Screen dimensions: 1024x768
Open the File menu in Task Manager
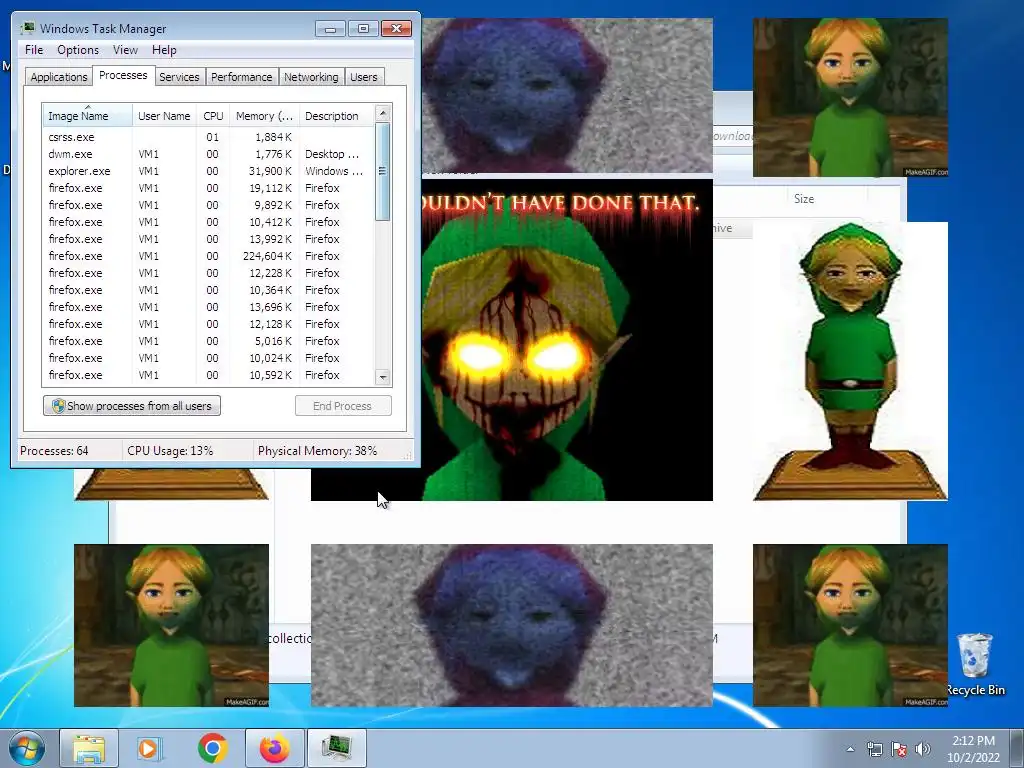click(34, 50)
